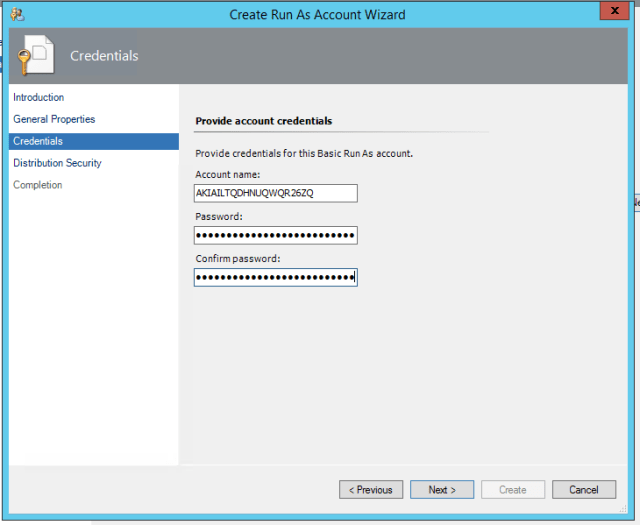Click the 'Provide account credentials' heading
This screenshot has height=525, width=640.
[x=263, y=121]
